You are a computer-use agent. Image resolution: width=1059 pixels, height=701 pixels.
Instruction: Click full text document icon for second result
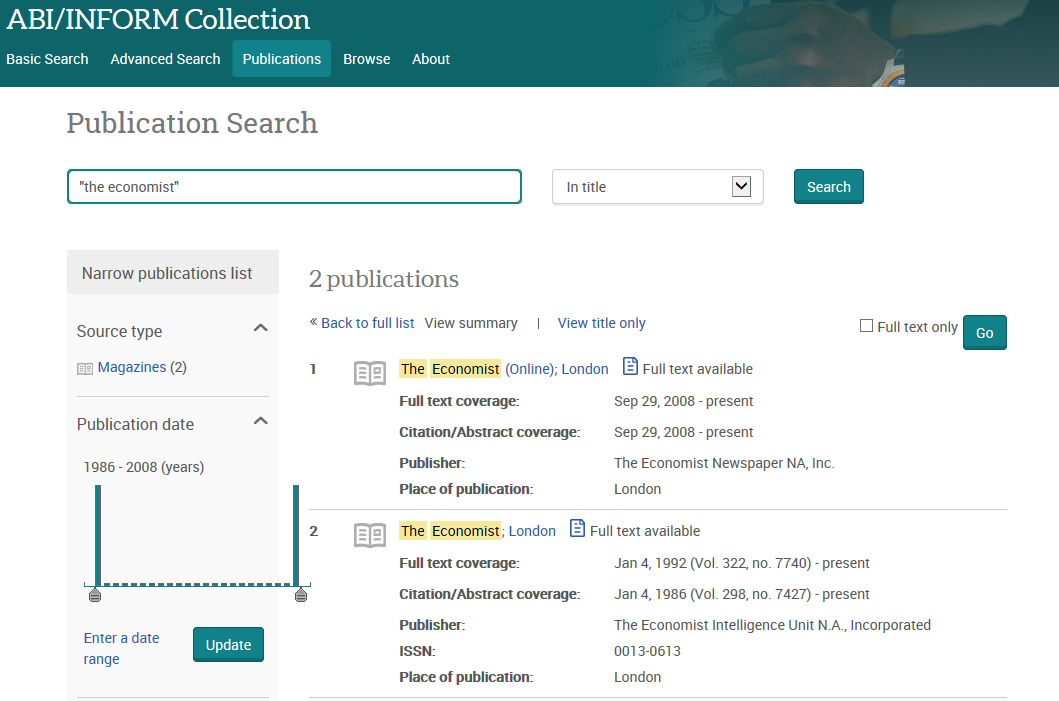tap(577, 529)
